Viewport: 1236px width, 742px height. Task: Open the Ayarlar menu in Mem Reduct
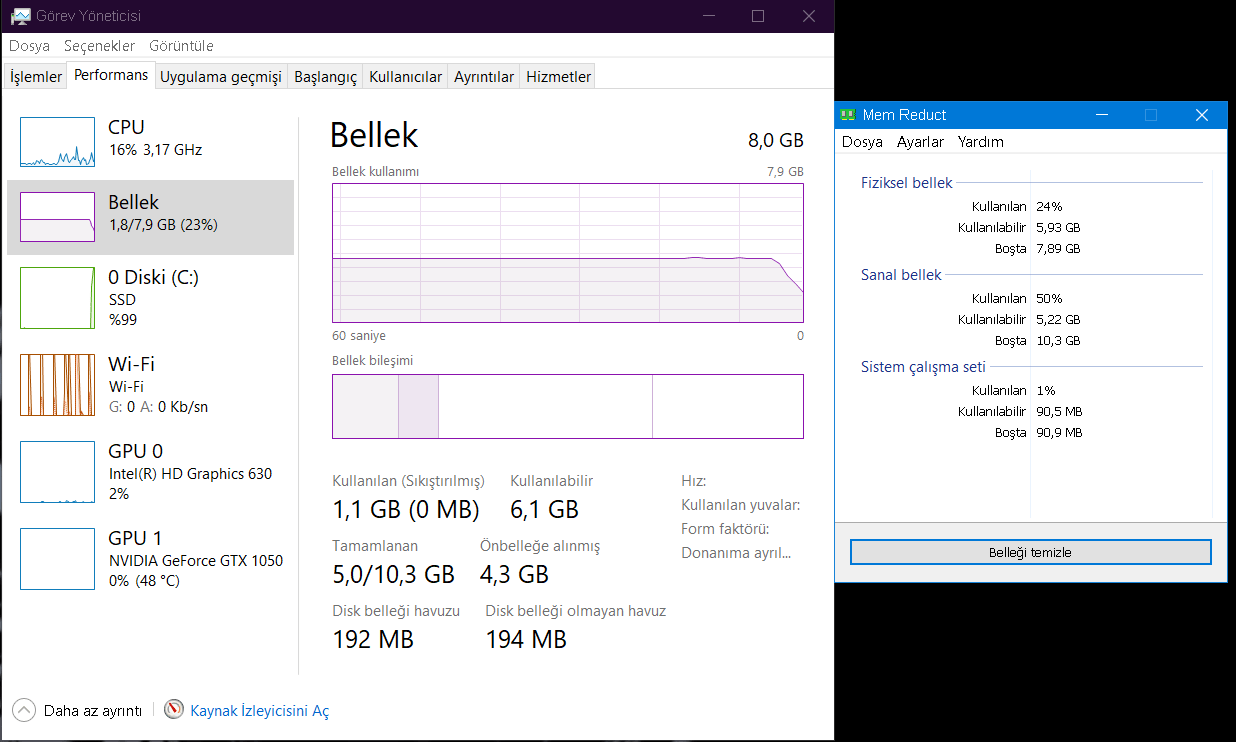pos(920,142)
